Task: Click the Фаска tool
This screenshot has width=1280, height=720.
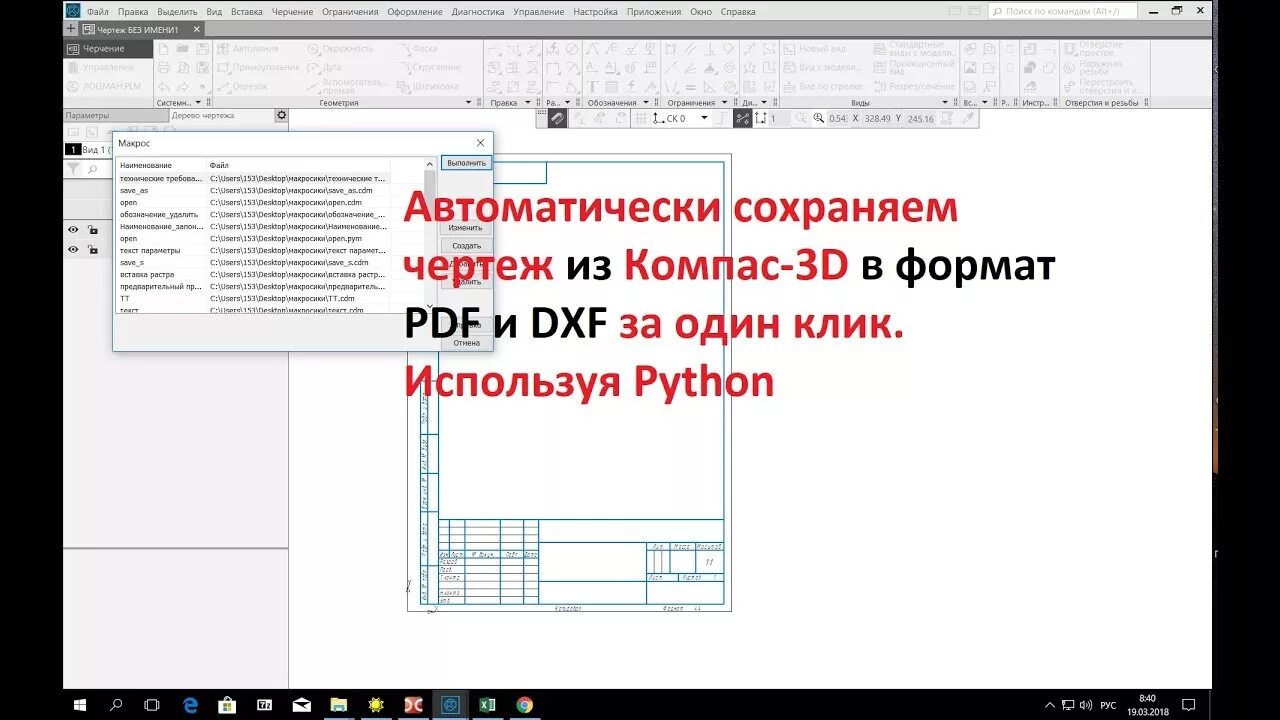Action: click(417, 48)
